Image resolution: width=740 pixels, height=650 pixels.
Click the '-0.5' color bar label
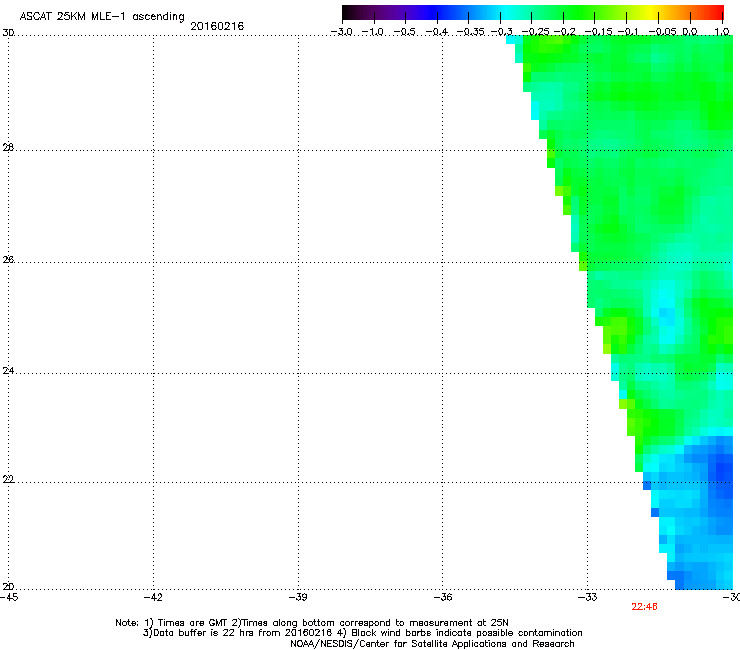(404, 32)
